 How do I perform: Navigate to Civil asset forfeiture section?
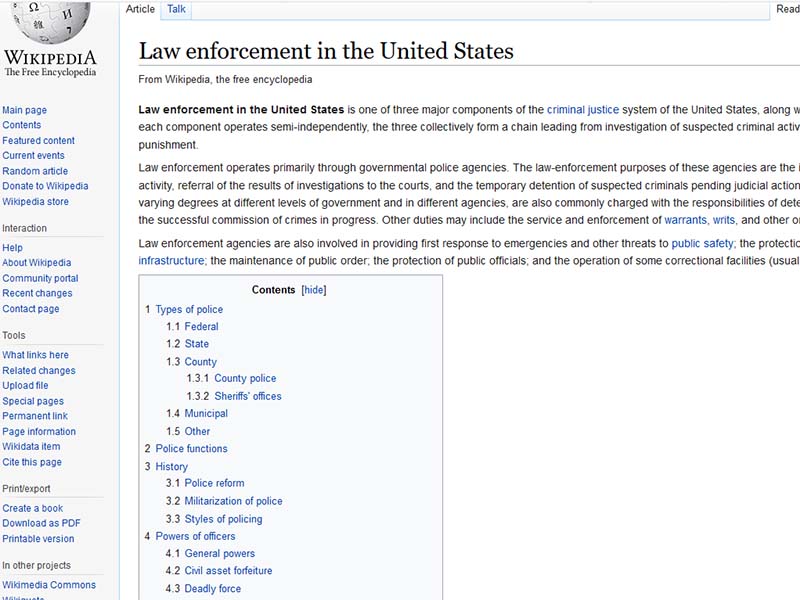(x=228, y=571)
